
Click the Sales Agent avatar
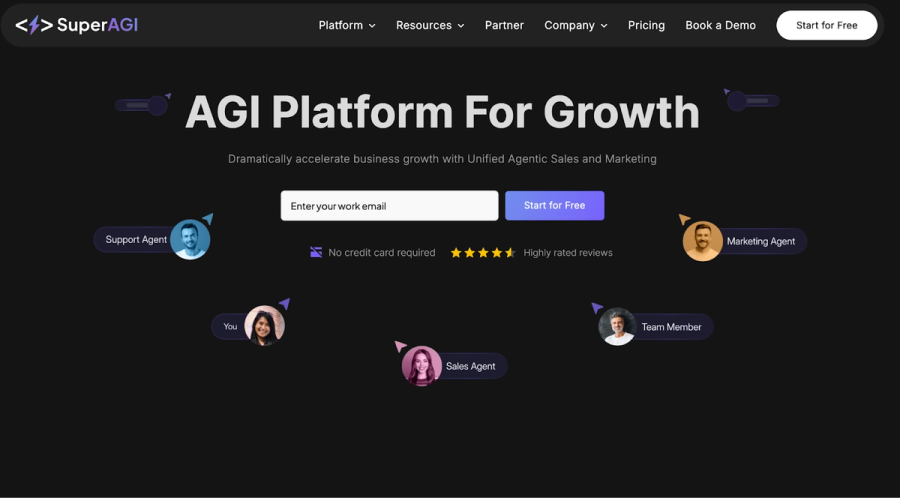422,365
